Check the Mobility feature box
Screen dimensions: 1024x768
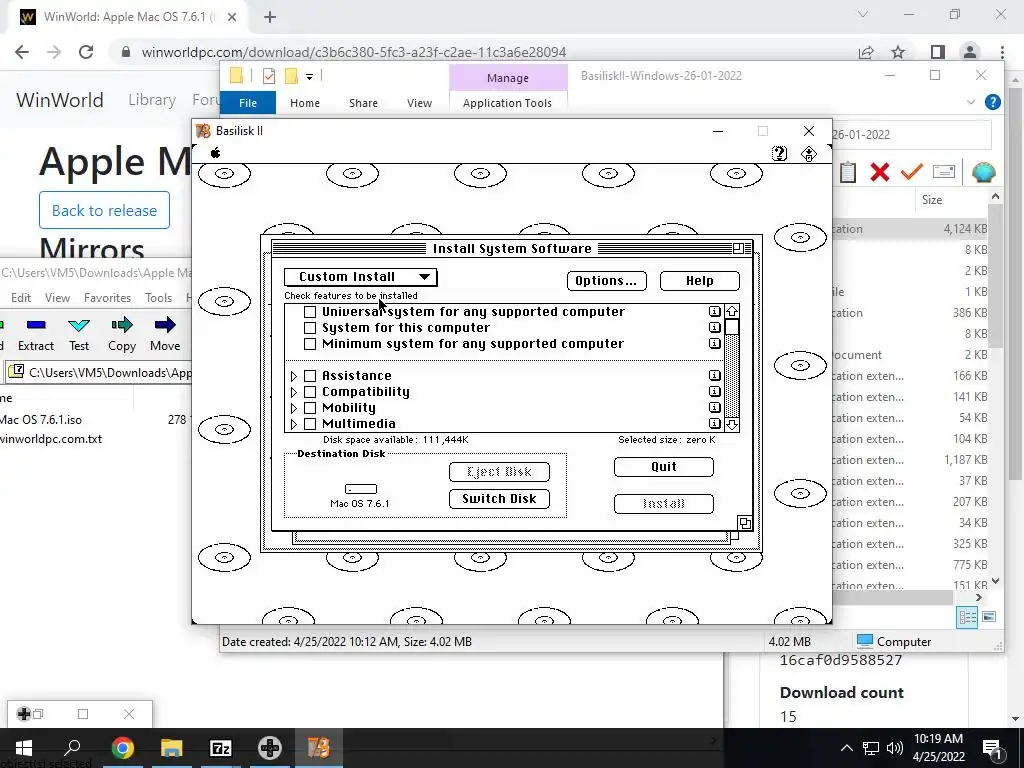[310, 408]
